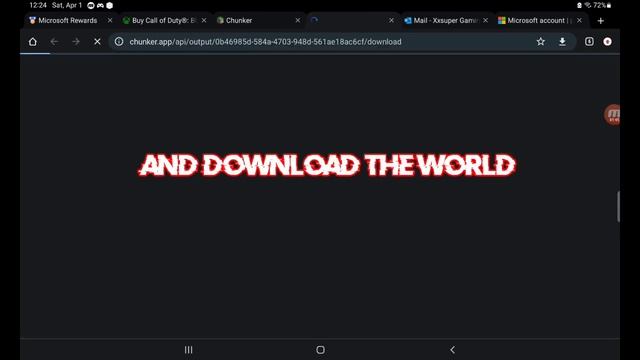Click the back navigation arrow
The width and height of the screenshot is (640, 360).
[x=54, y=42]
